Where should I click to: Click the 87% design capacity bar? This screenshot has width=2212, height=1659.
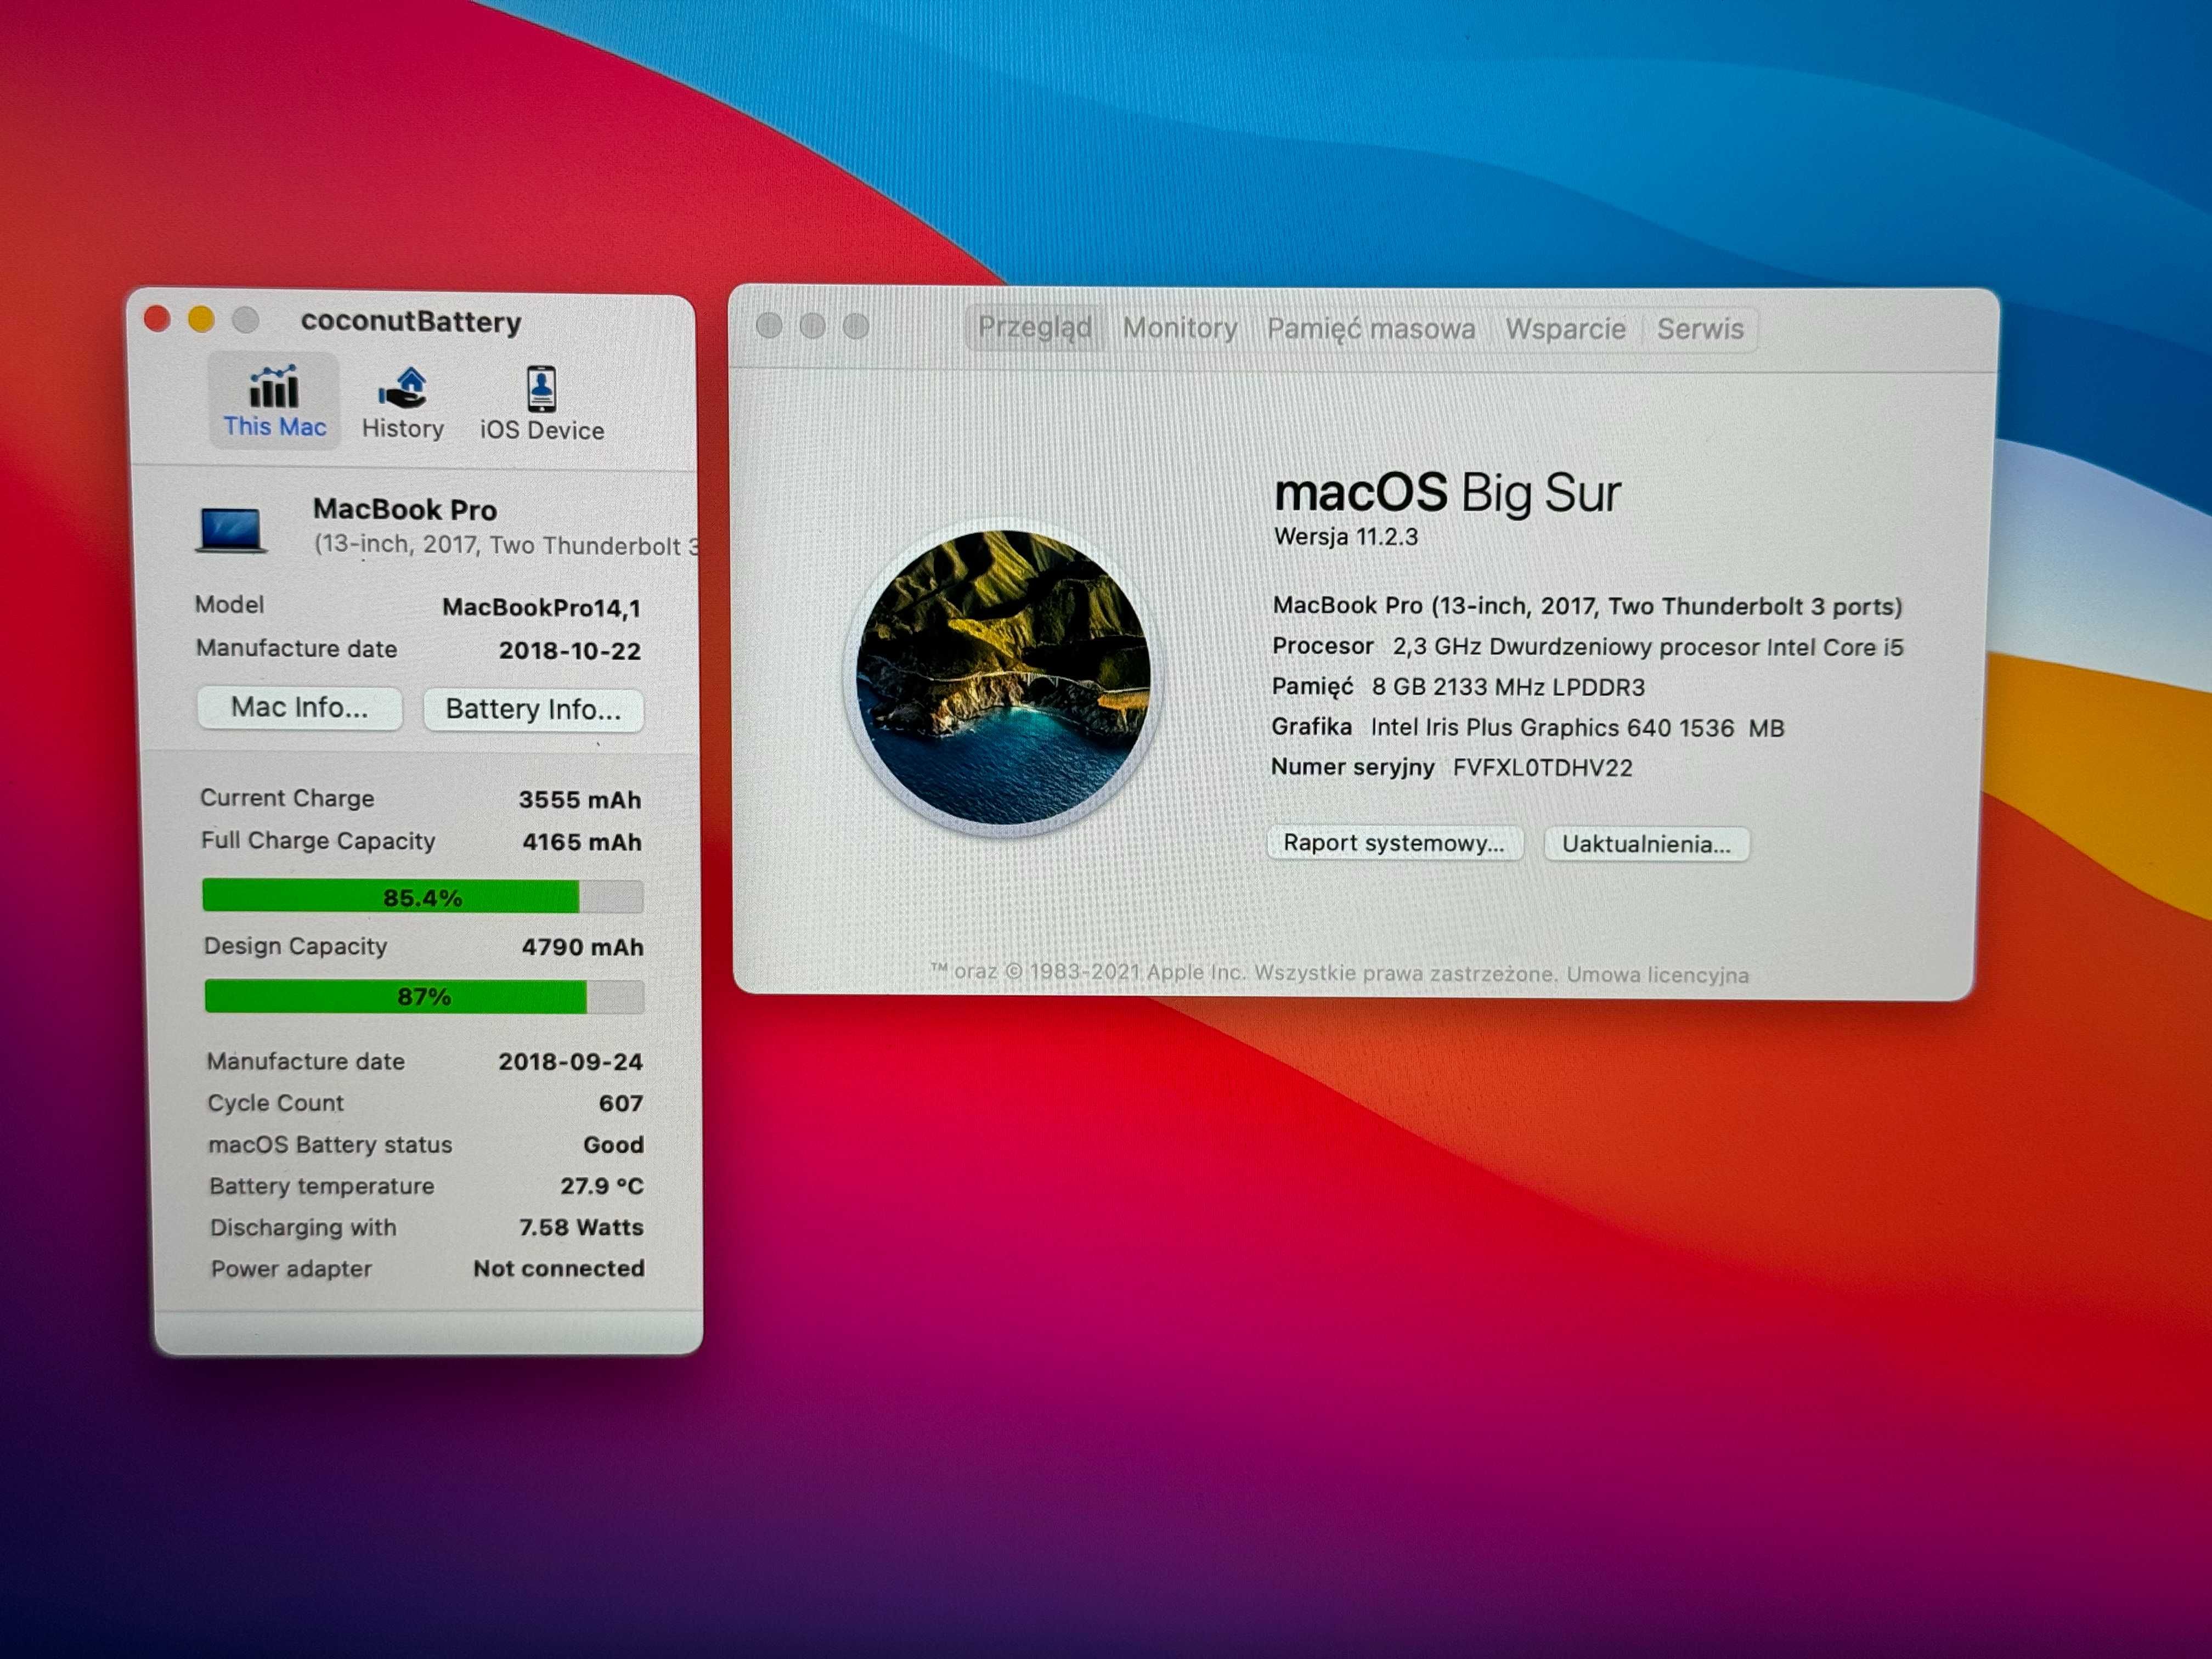pos(424,996)
